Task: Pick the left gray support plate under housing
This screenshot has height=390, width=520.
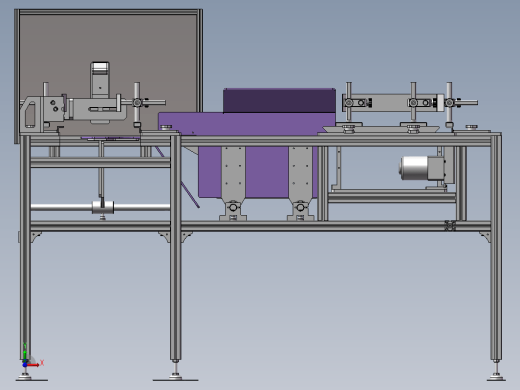Action: click(x=233, y=173)
